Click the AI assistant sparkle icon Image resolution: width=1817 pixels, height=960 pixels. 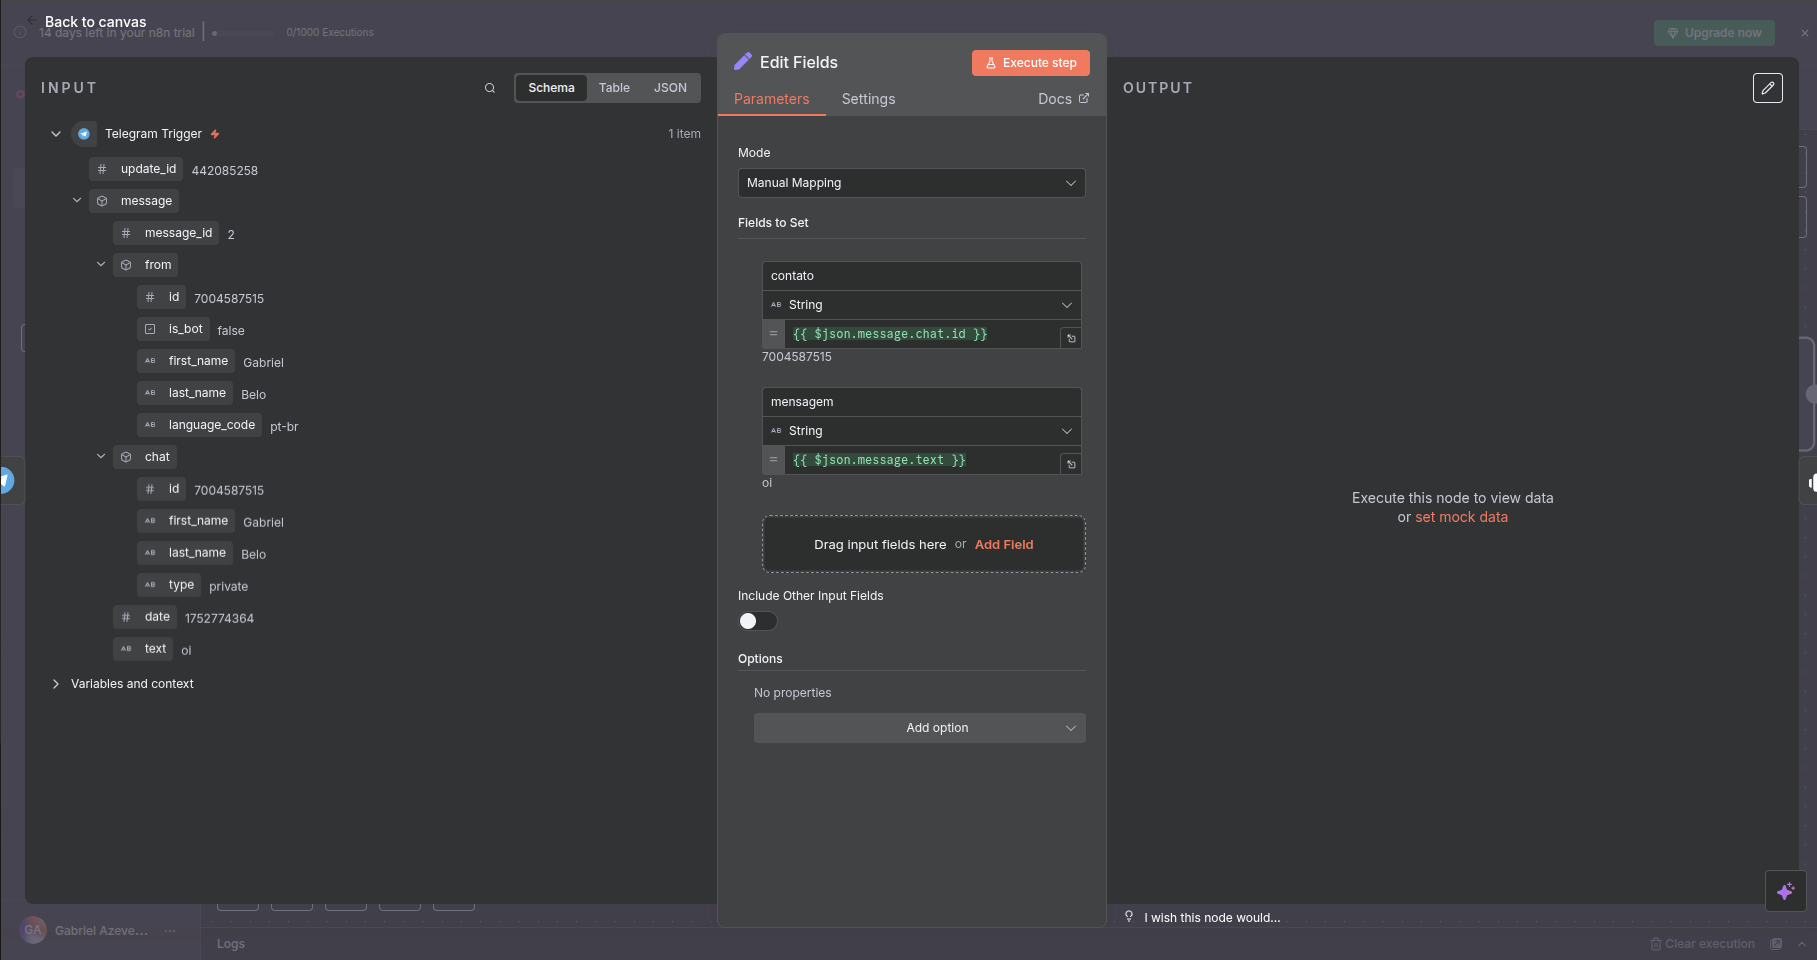coord(1785,891)
